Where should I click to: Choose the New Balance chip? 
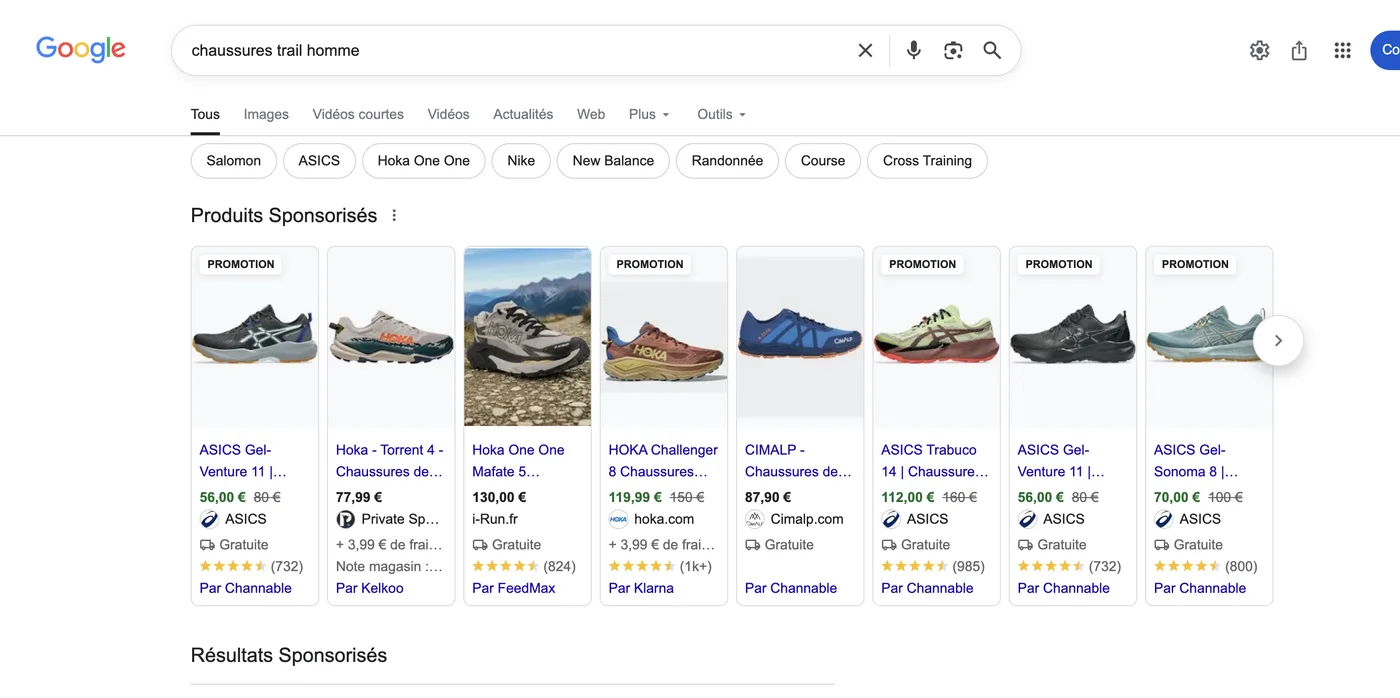pyautogui.click(x=613, y=161)
